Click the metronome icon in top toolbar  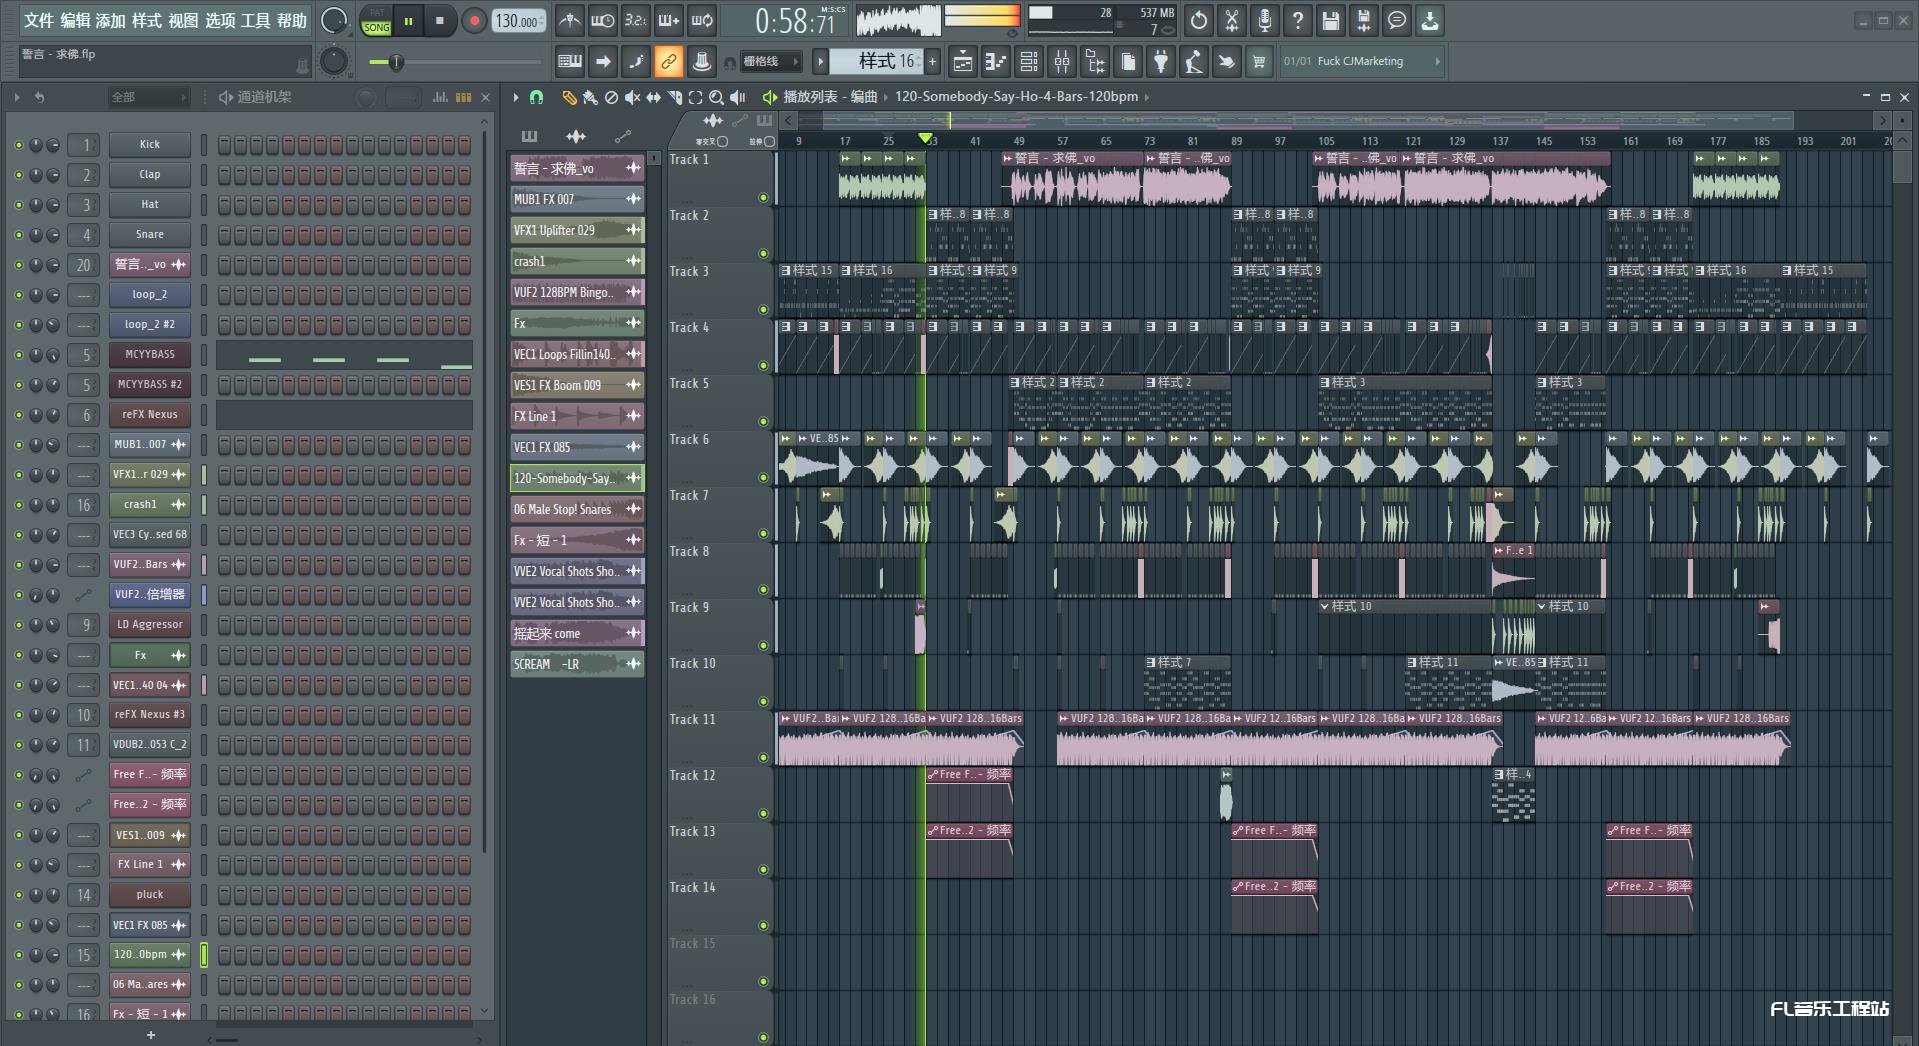click(569, 20)
